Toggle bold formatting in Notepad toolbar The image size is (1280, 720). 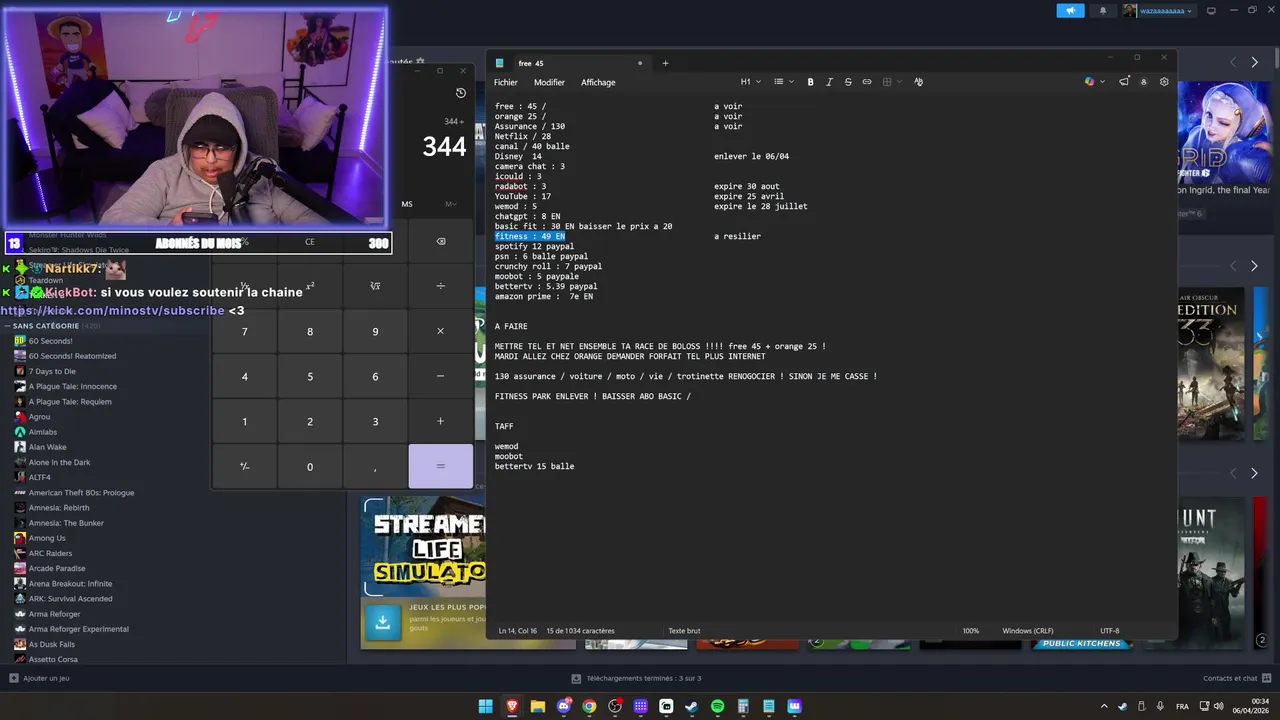point(810,82)
